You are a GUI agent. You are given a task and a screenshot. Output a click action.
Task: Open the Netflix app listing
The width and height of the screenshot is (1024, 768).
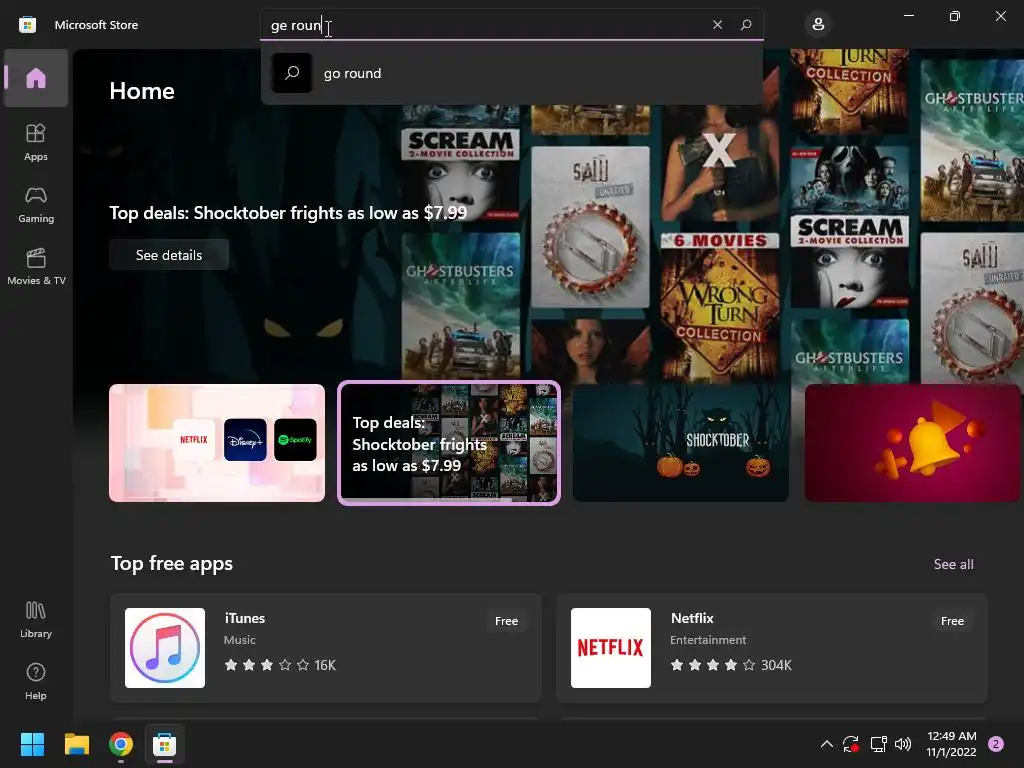[772, 648]
